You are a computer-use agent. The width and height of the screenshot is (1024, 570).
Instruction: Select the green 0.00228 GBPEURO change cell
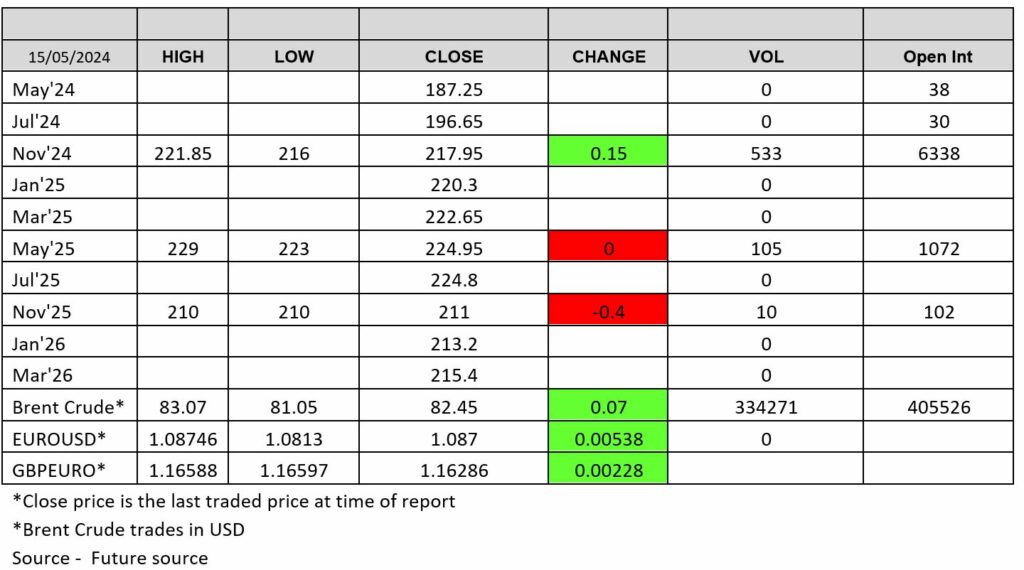(x=609, y=469)
